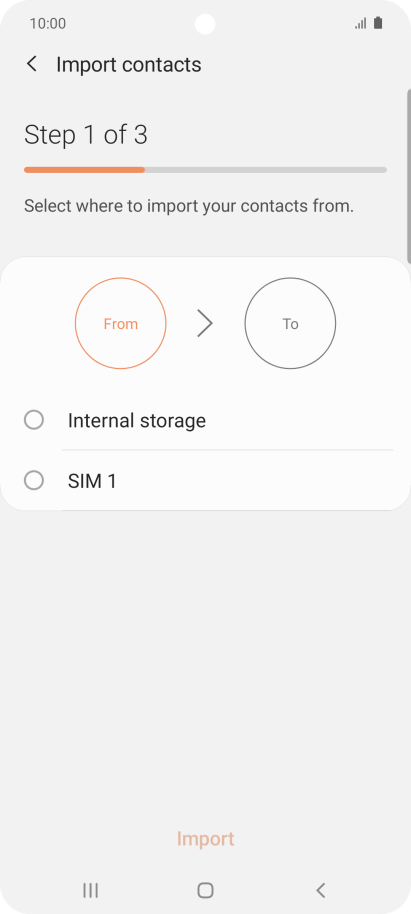The width and height of the screenshot is (411, 914).
Task: Tap the Home navigation button
Action: [x=205, y=890]
